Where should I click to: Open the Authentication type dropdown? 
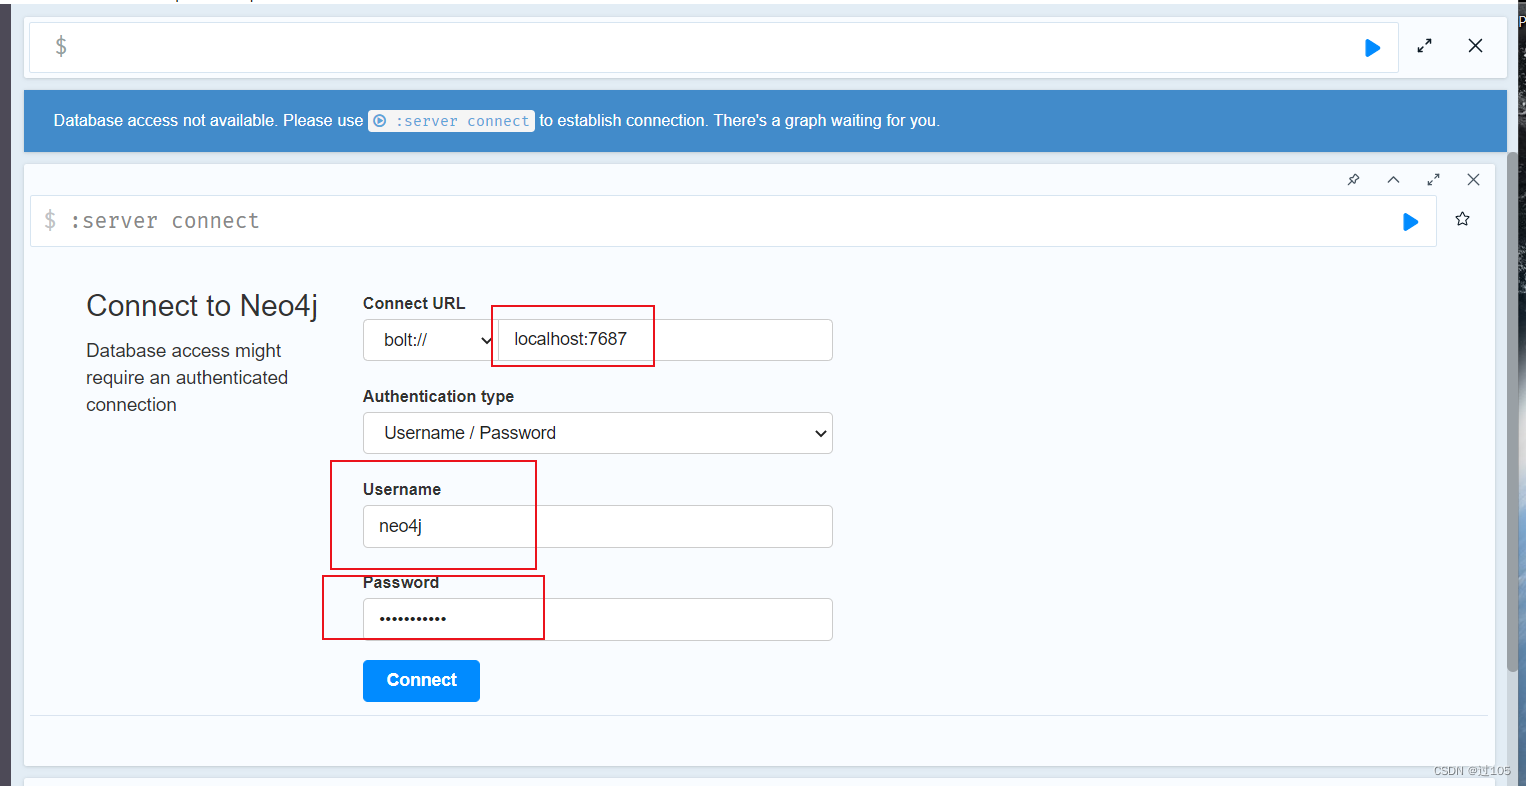pos(598,433)
